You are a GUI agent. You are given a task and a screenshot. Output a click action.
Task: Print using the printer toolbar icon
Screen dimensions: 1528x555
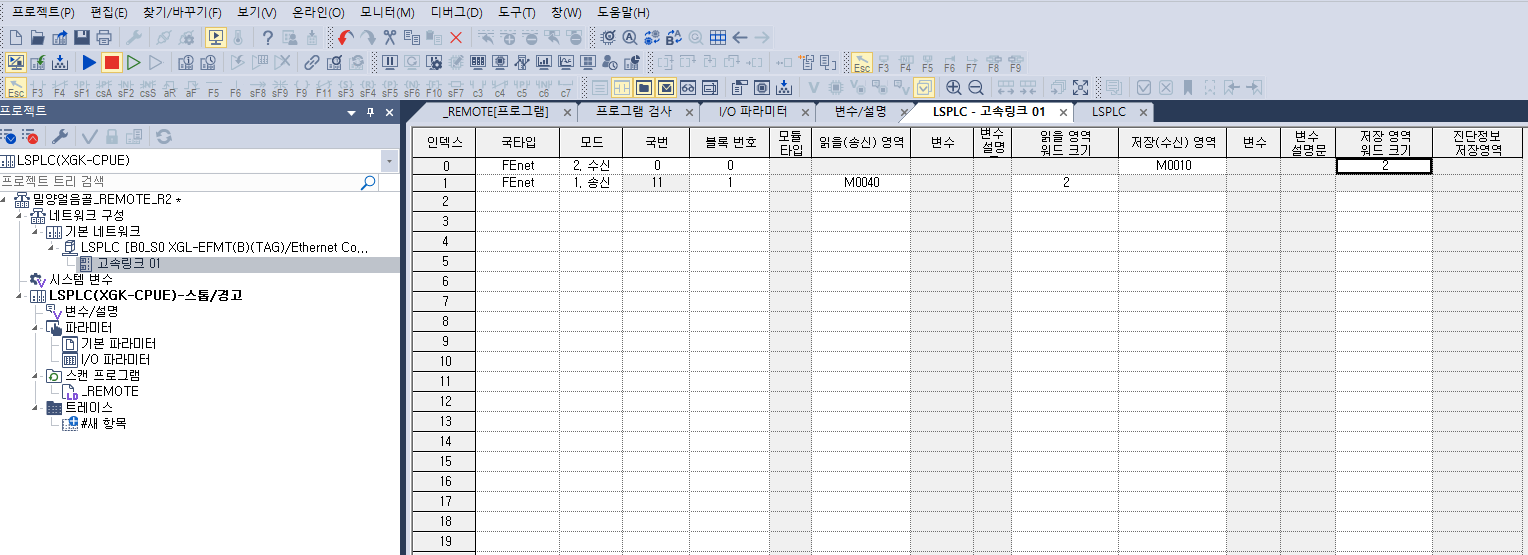[x=103, y=38]
